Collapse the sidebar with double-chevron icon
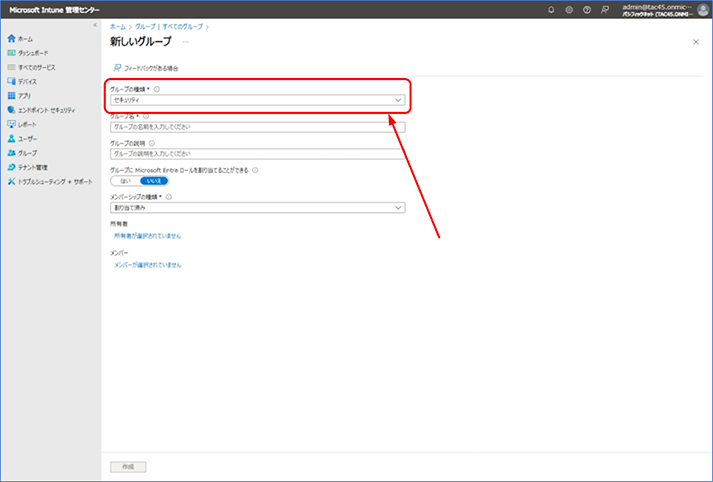Screen dimensions: 713x482 [x=95, y=25]
